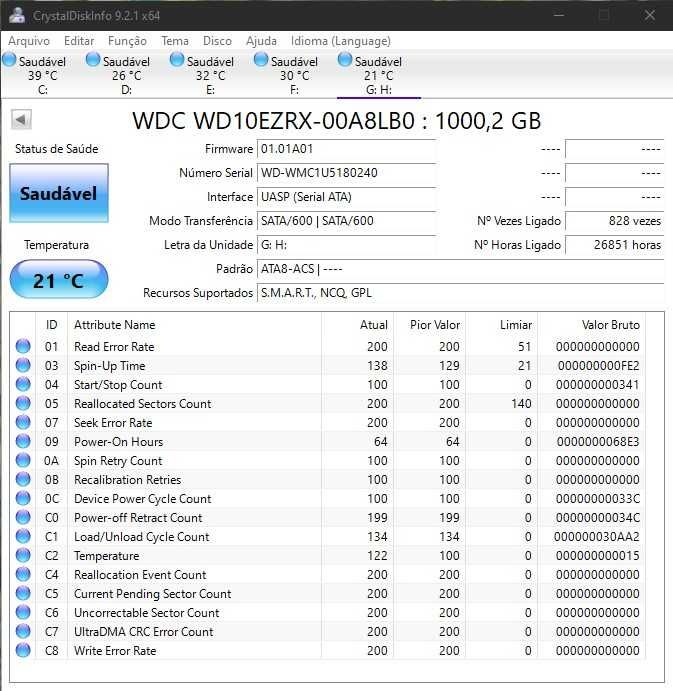Click the transfer mode field SATA/600

346,220
